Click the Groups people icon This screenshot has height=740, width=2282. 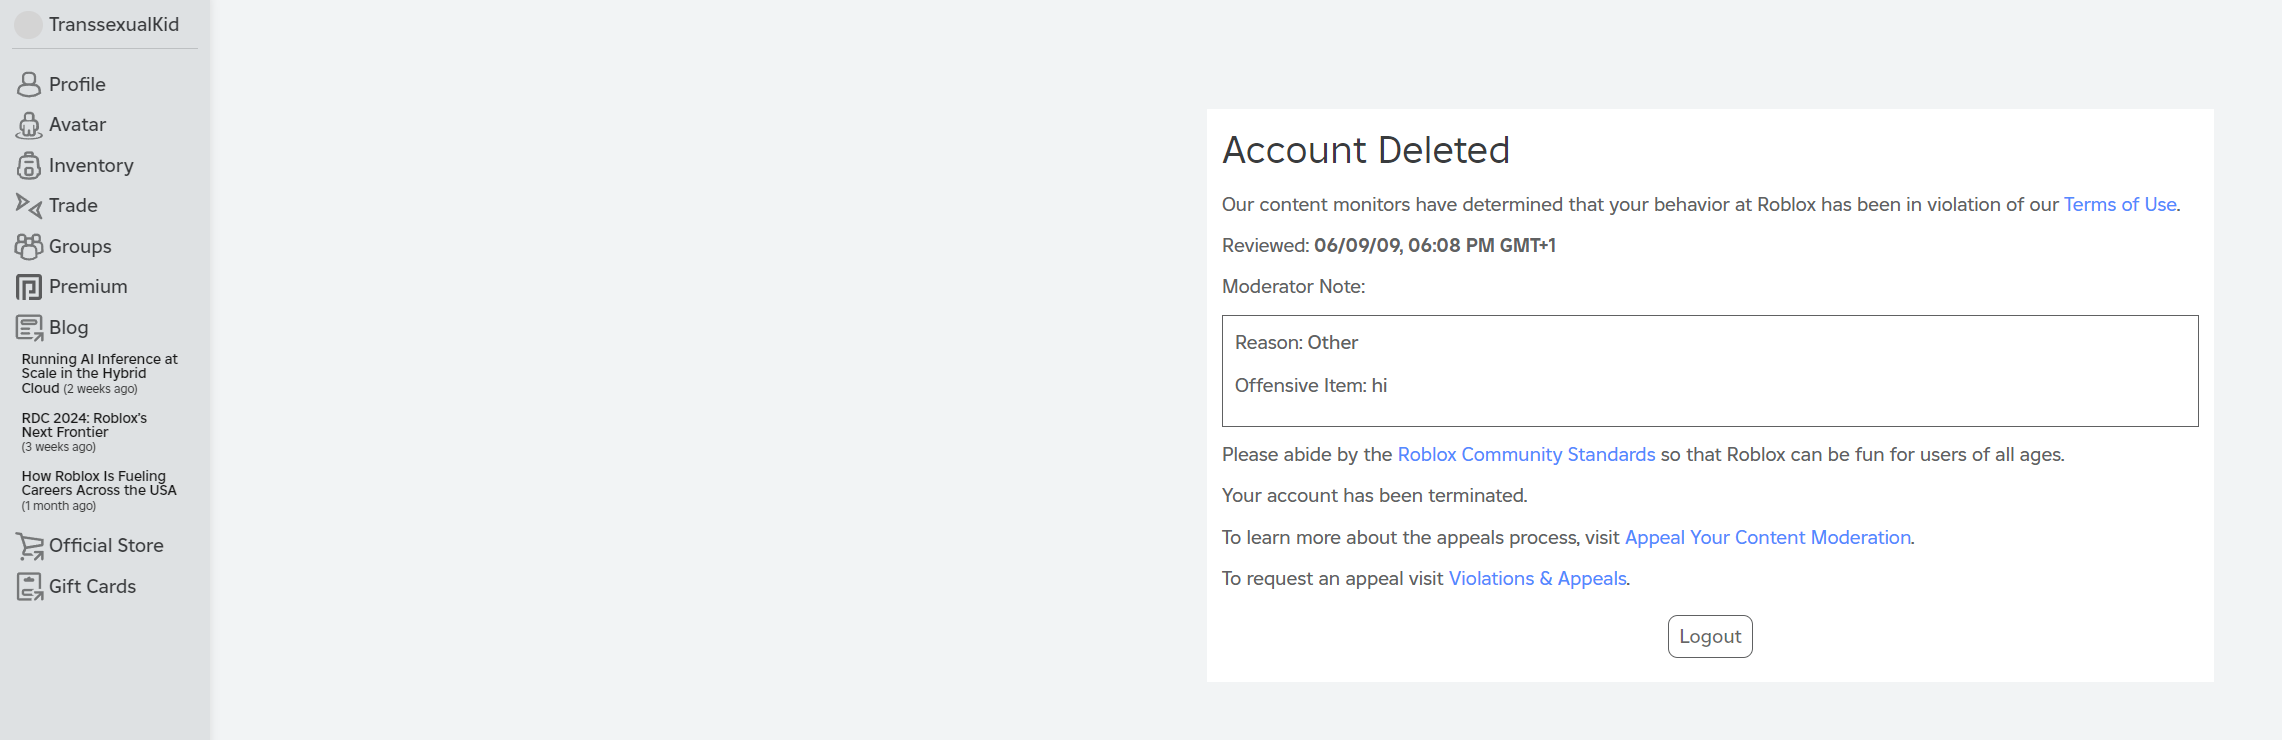(x=29, y=246)
